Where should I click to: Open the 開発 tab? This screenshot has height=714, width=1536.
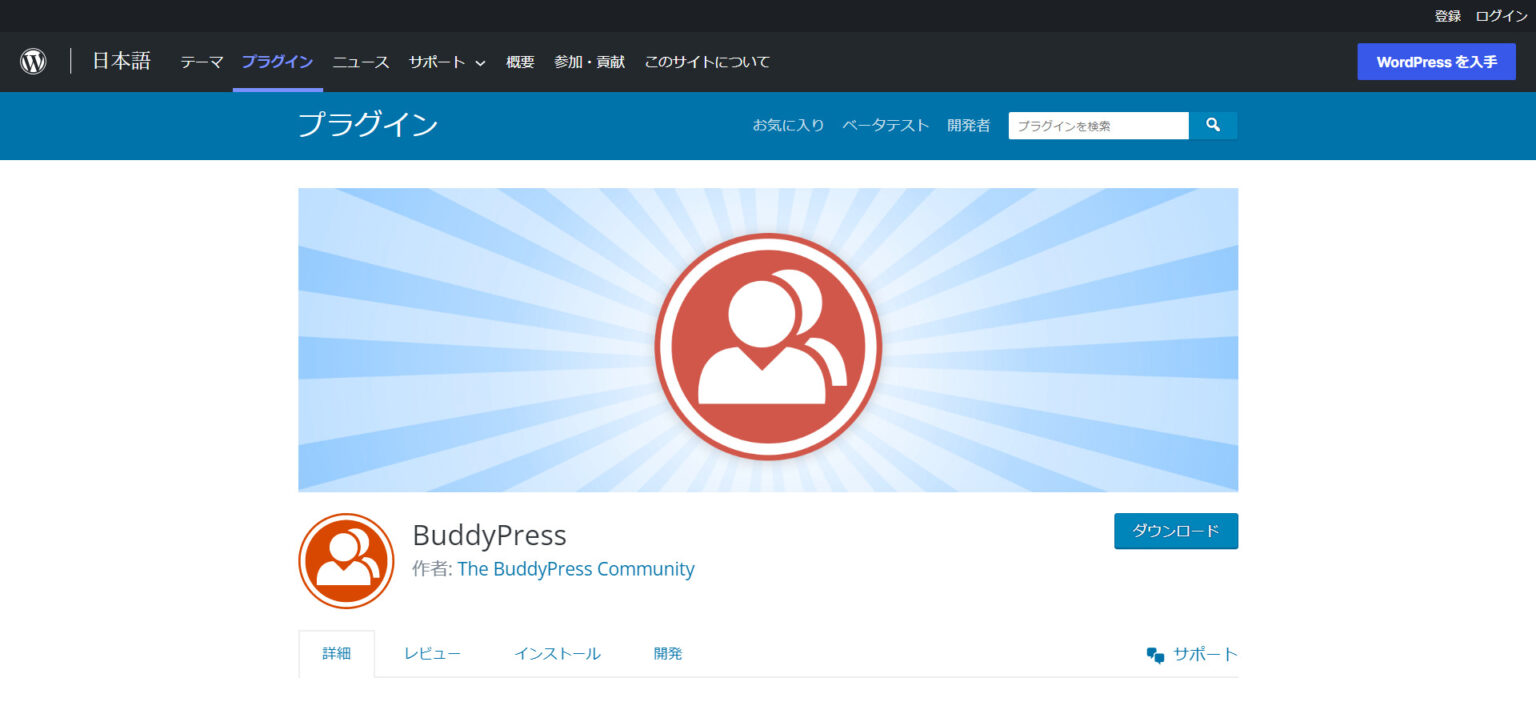pos(667,653)
